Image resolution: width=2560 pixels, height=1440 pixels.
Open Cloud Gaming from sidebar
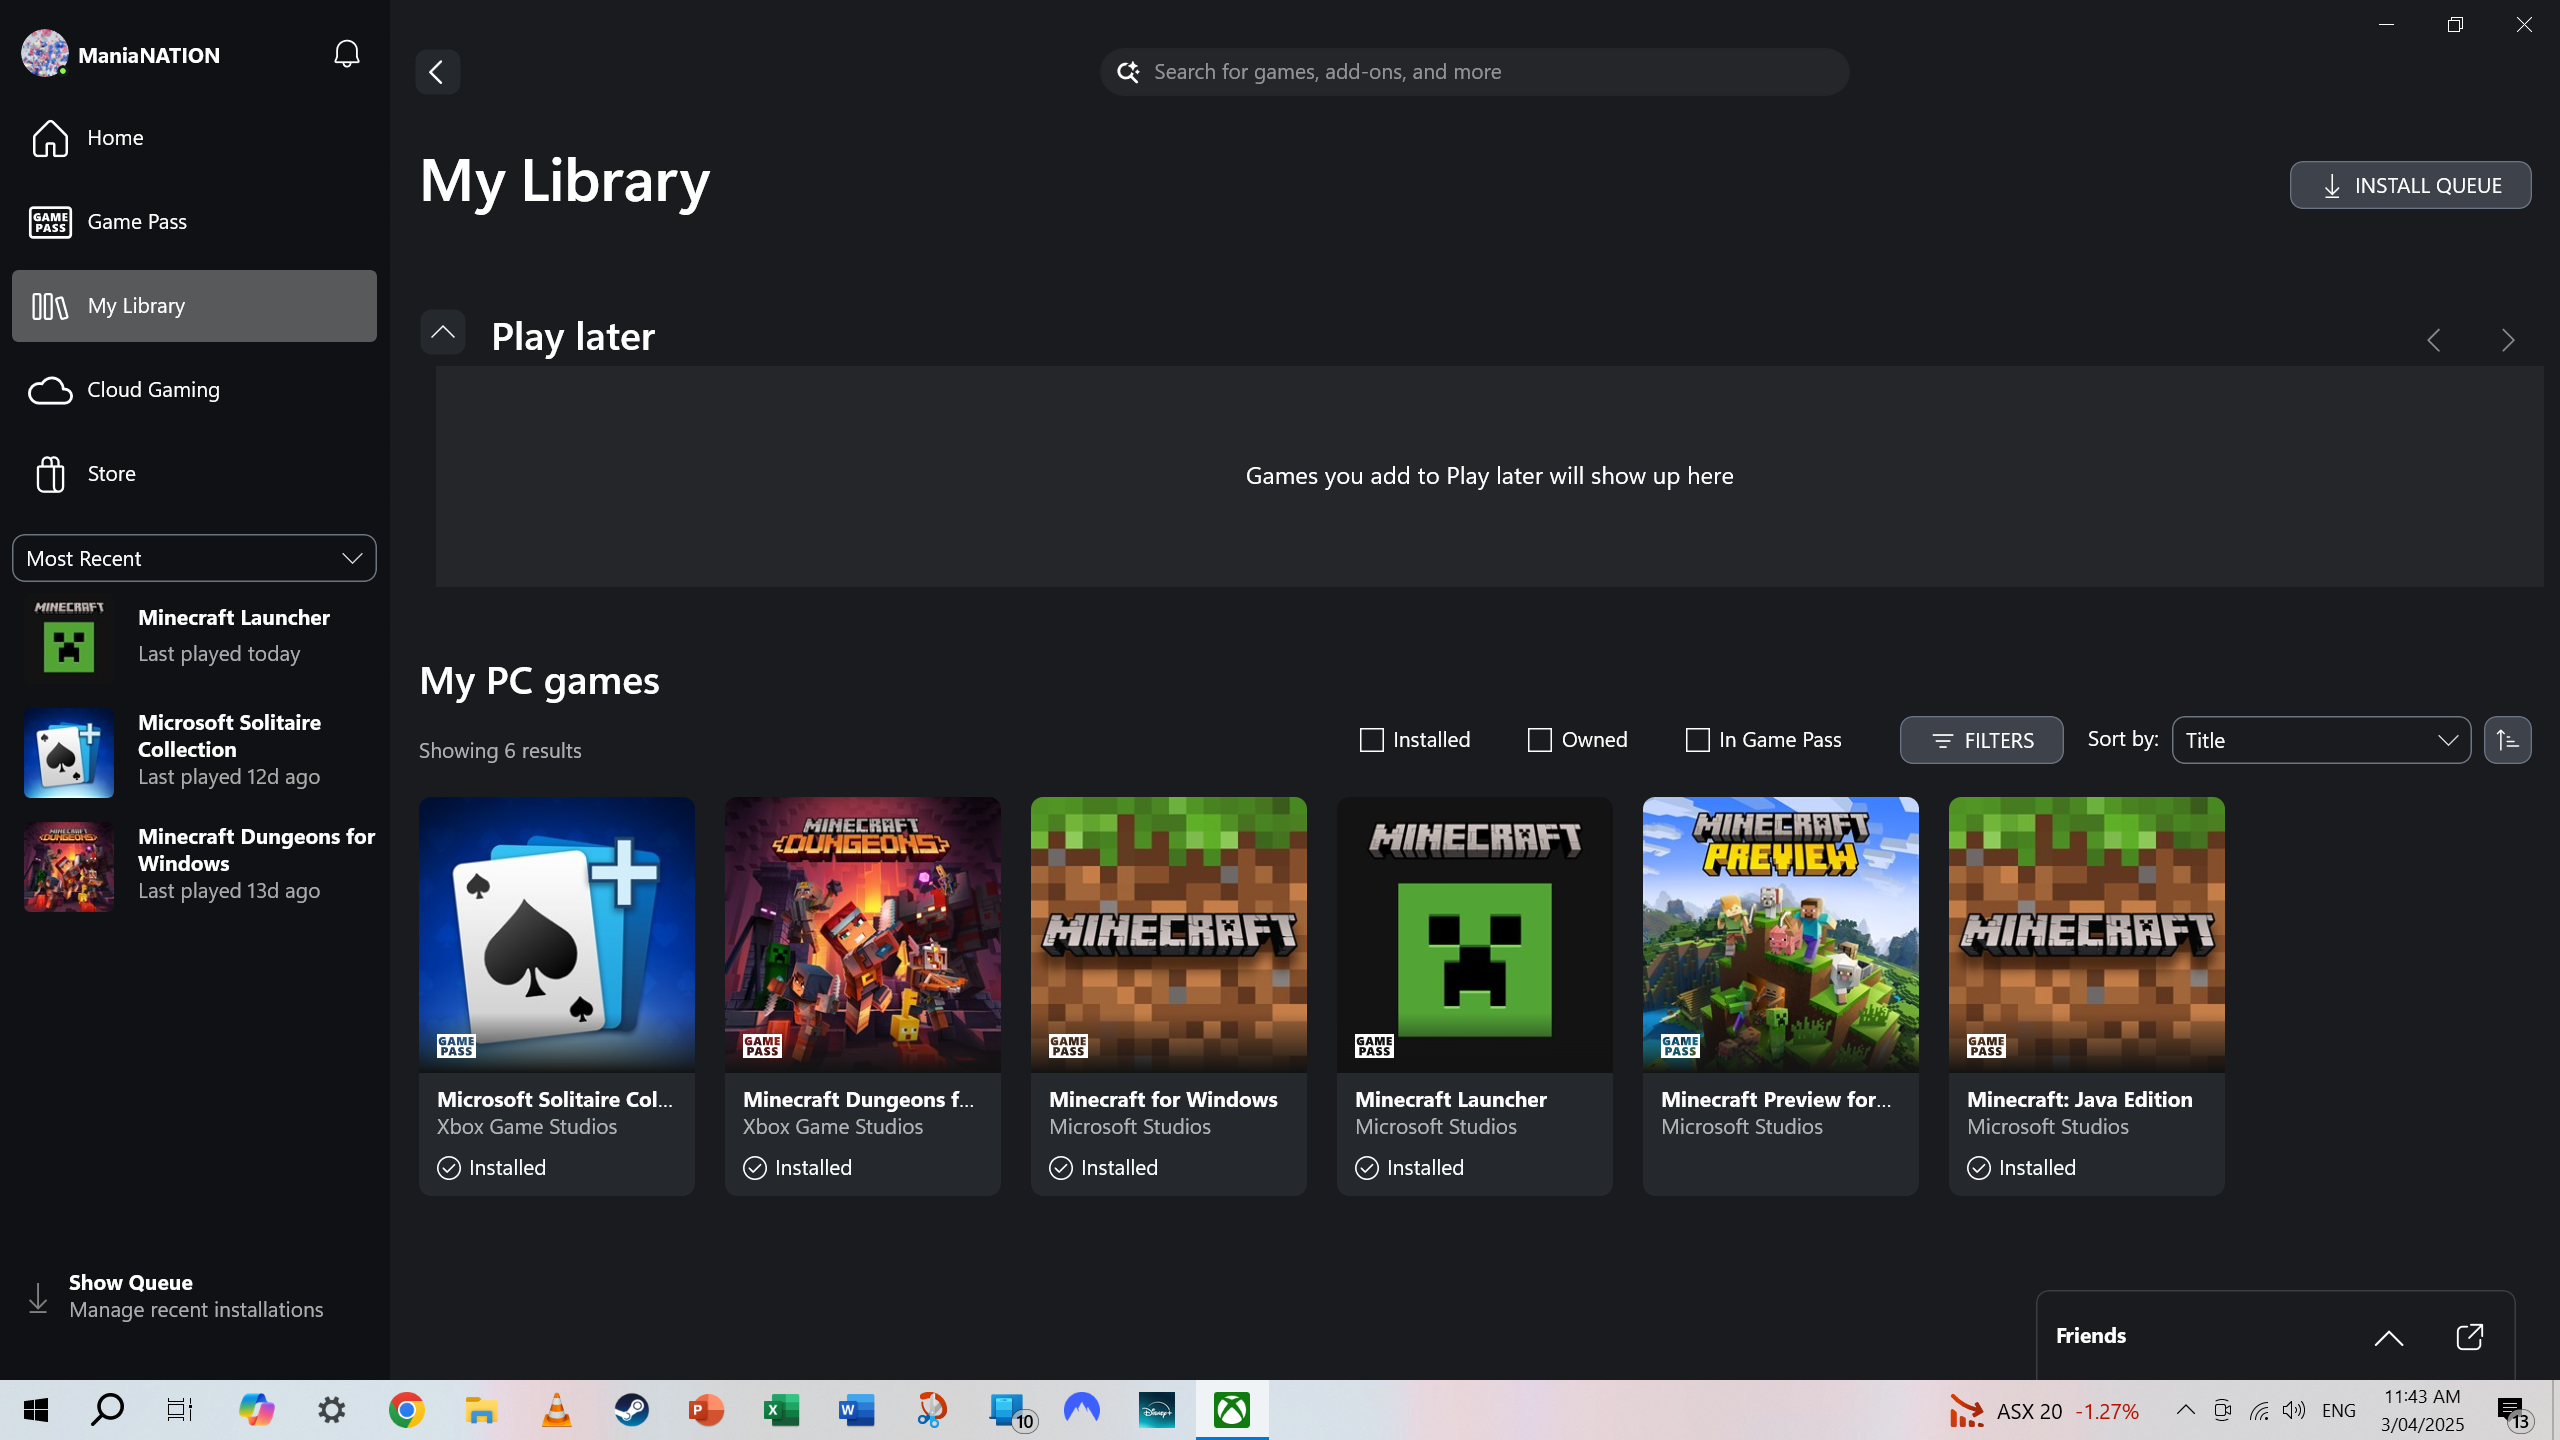[153, 390]
